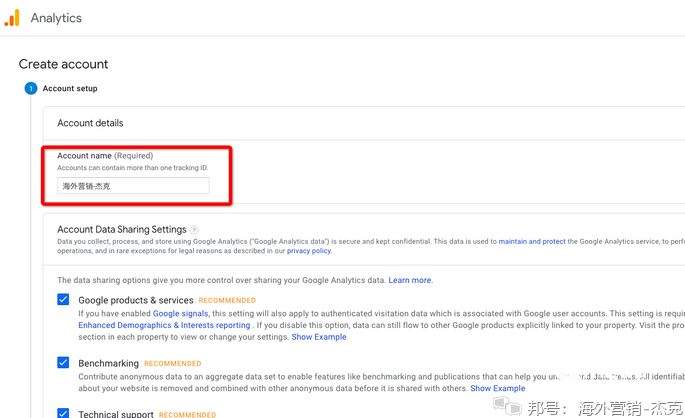This screenshot has height=418, width=685.
Task: Focus the Account name text field
Action: tap(134, 186)
